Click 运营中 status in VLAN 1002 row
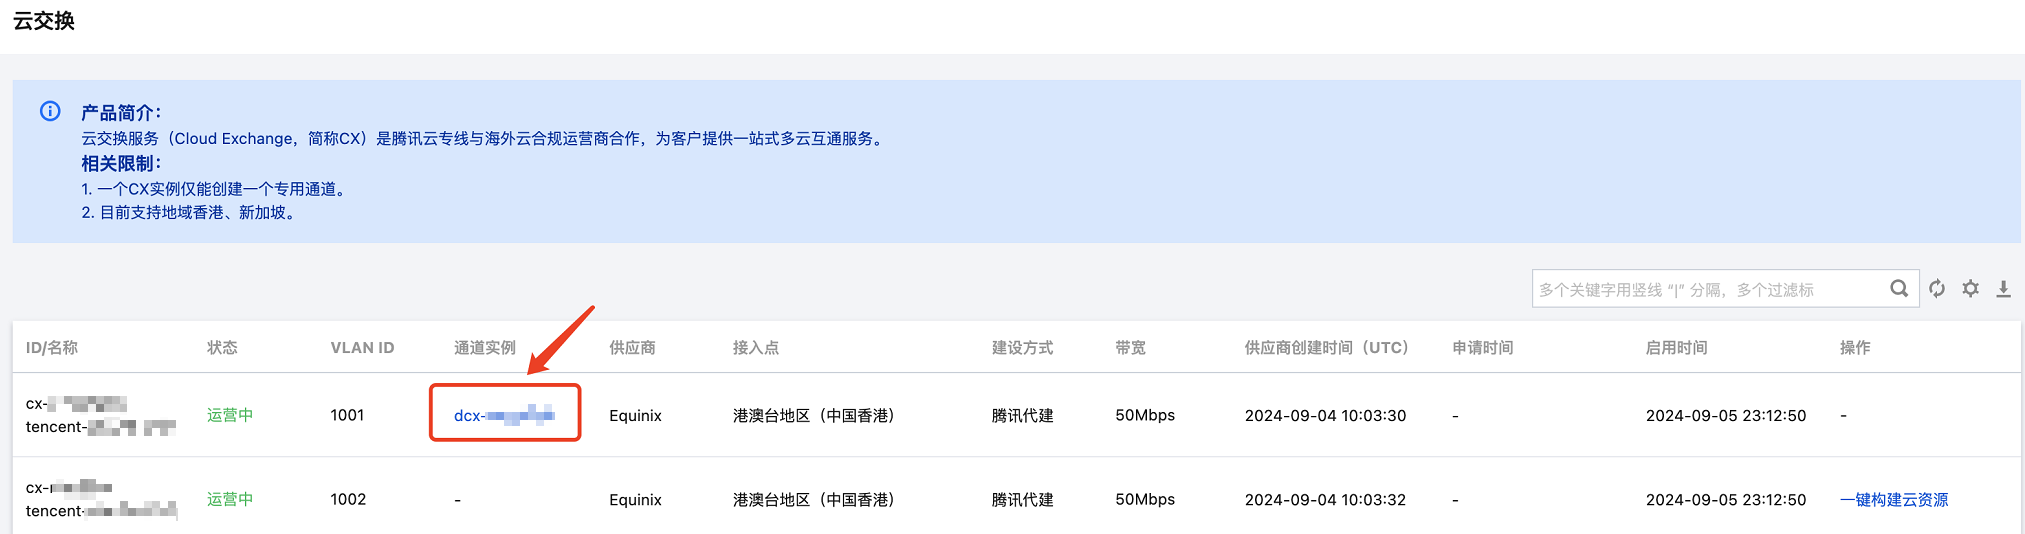The image size is (2025, 534). pos(230,499)
